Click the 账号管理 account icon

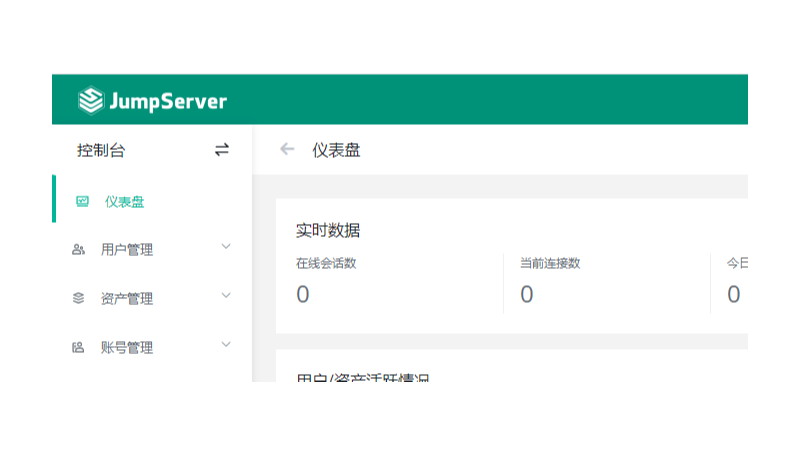click(x=78, y=347)
